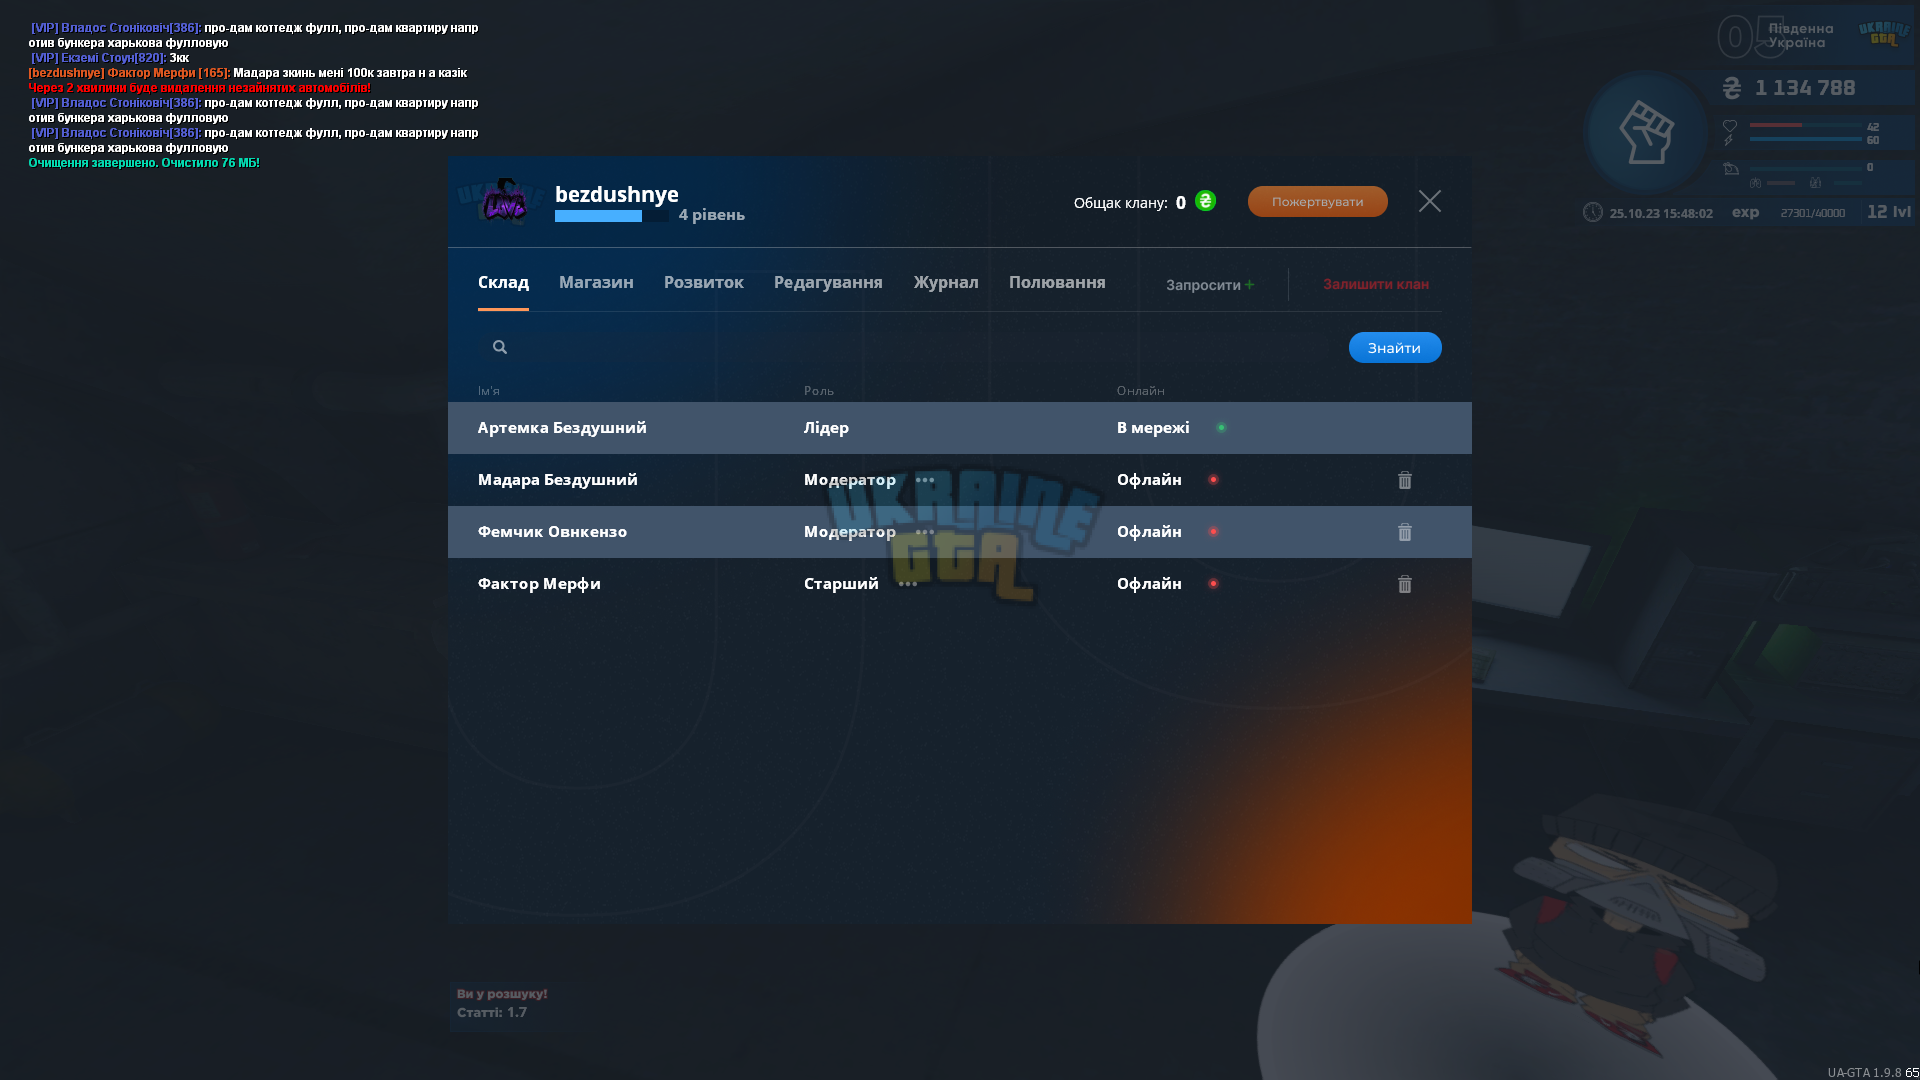Click the Знайти search button
The height and width of the screenshot is (1080, 1920).
(x=1395, y=348)
